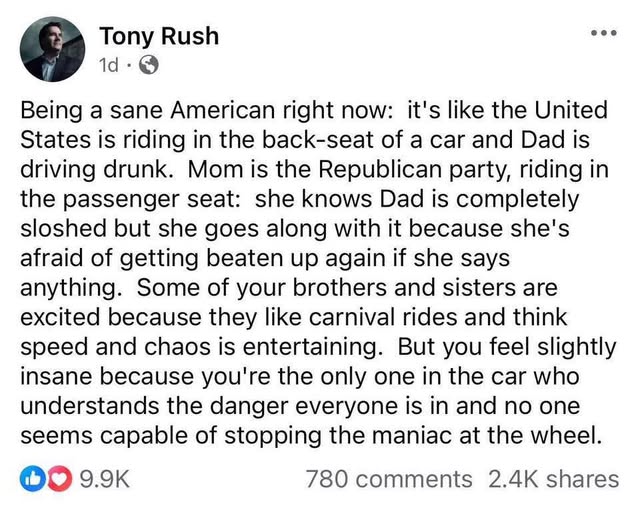Open the 780 comments link

coord(388,479)
